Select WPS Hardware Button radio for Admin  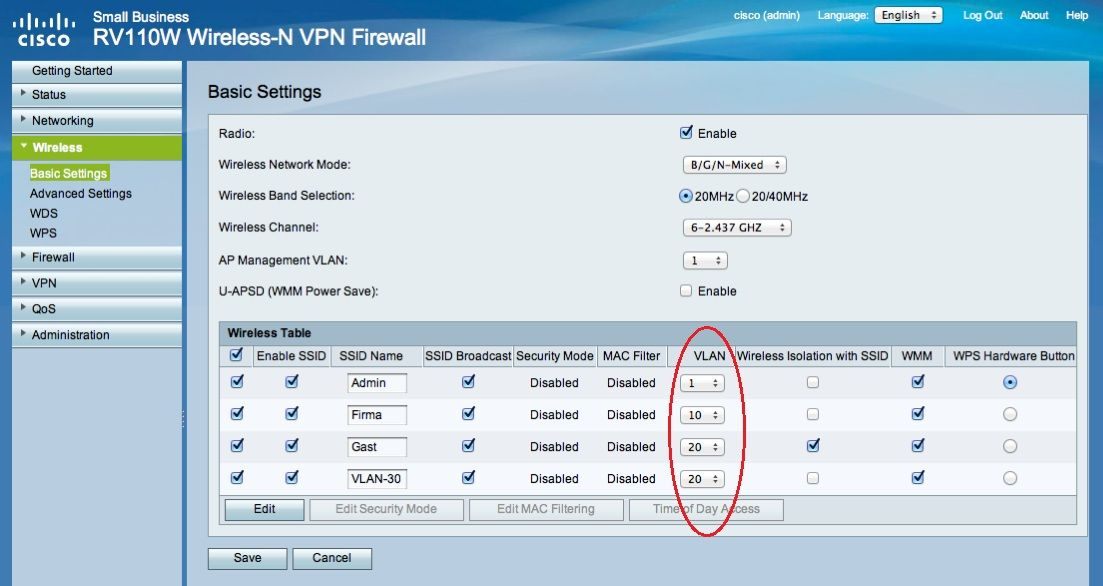click(1010, 382)
